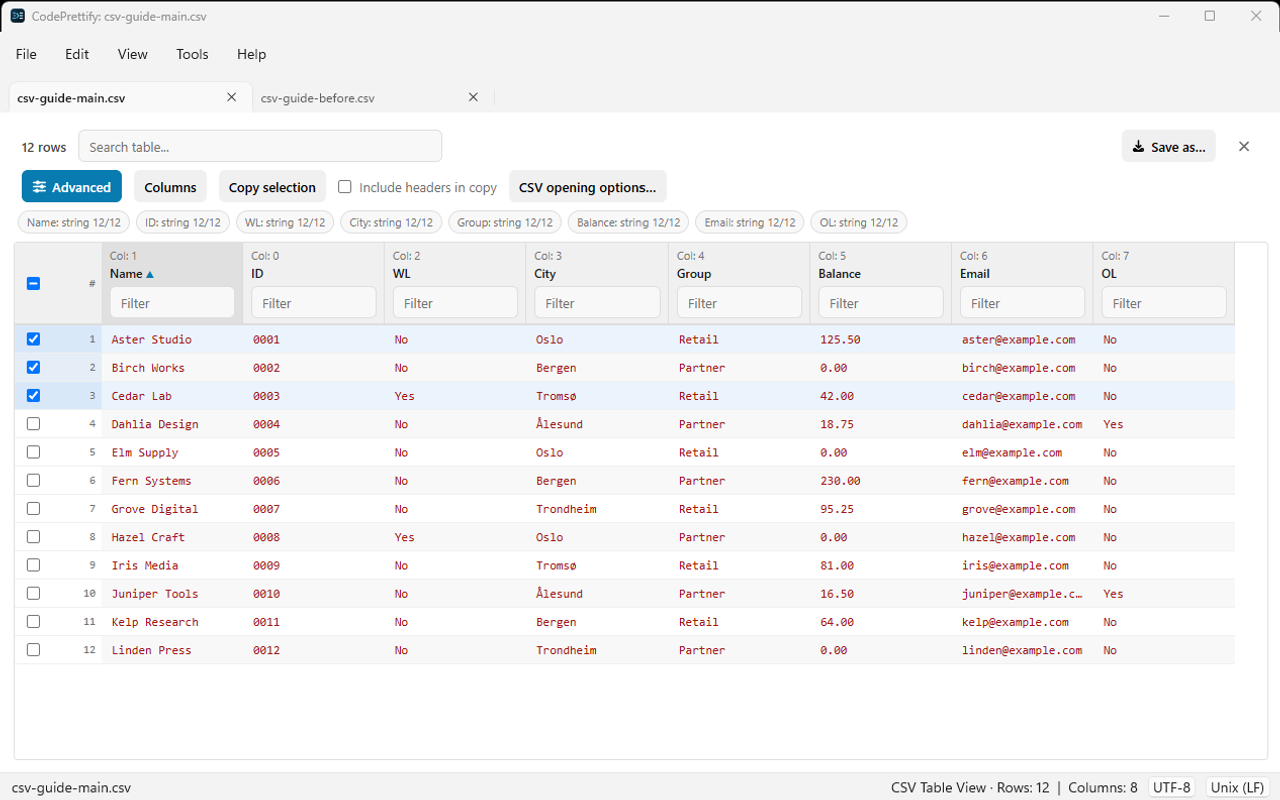Viewport: 1280px width, 800px height.
Task: Click the Name column filter field
Action: pos(172,303)
